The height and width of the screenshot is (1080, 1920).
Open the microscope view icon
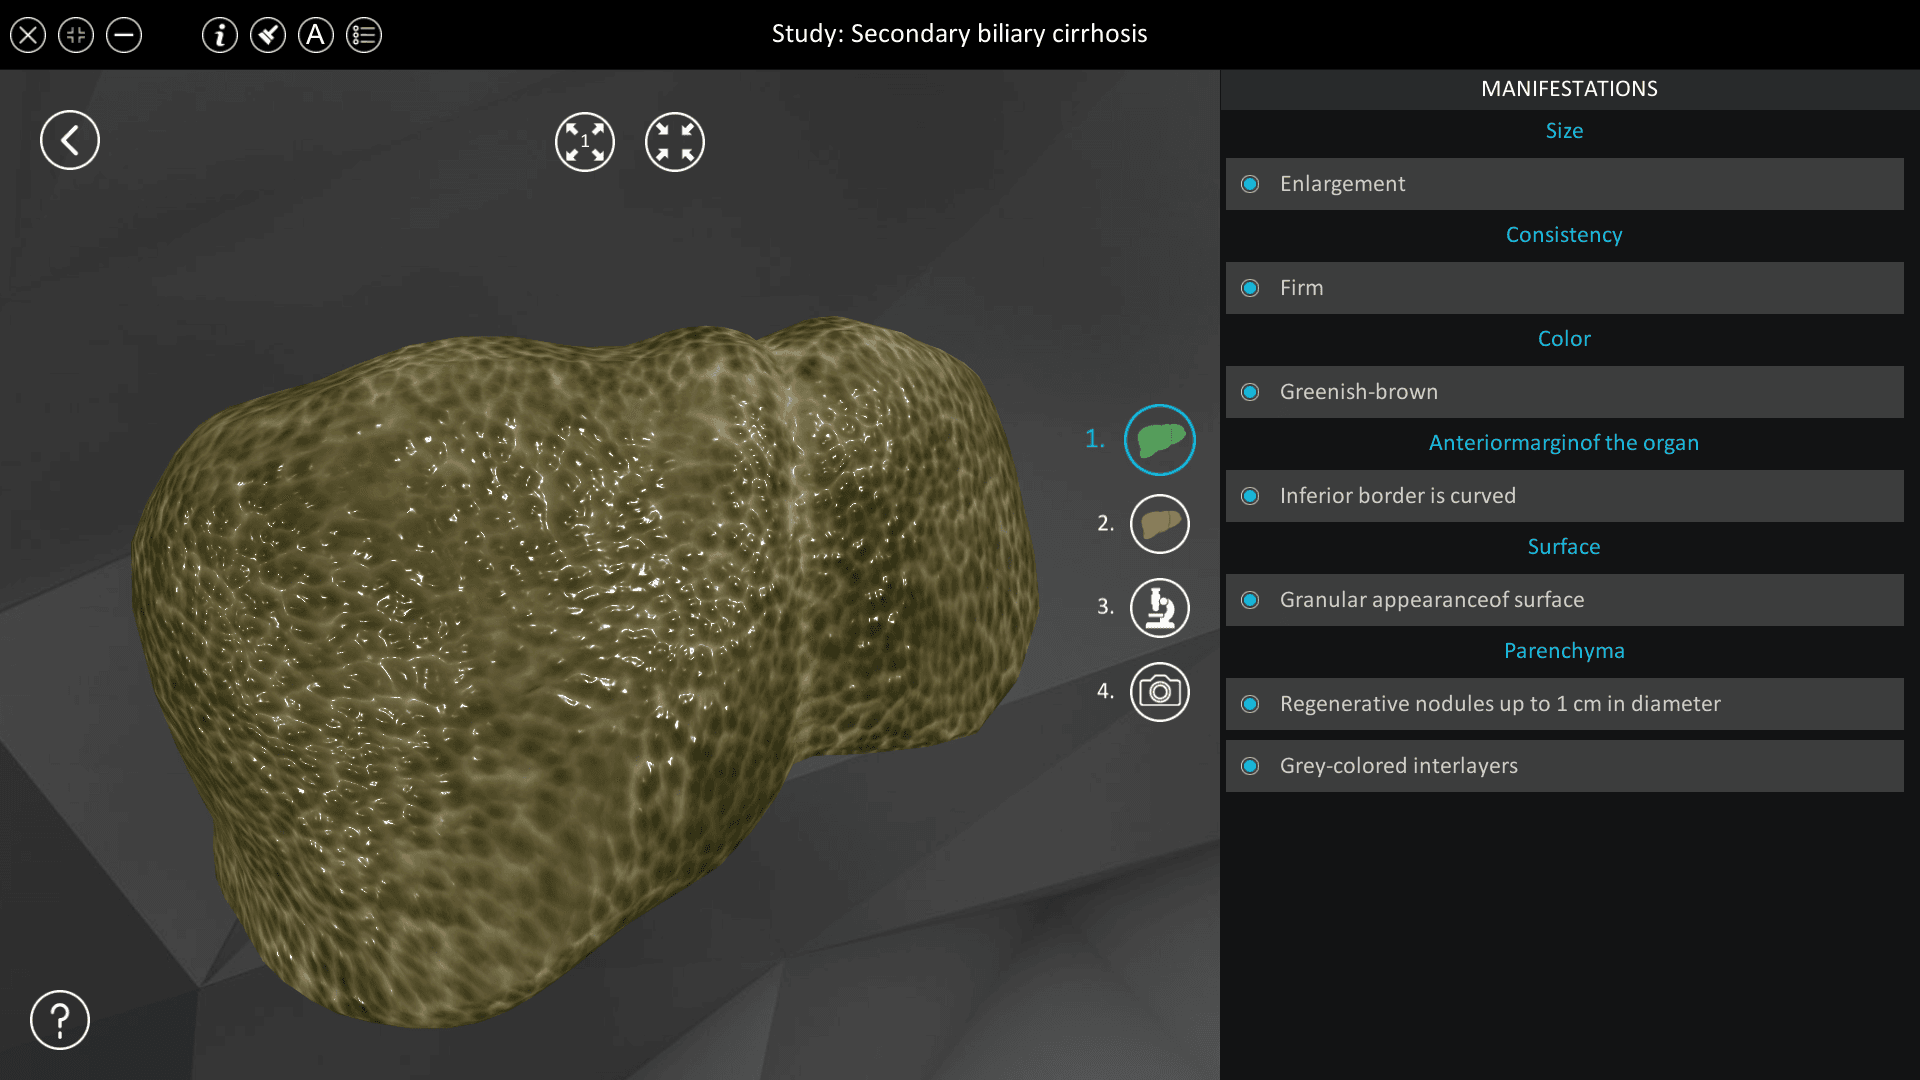(1160, 608)
